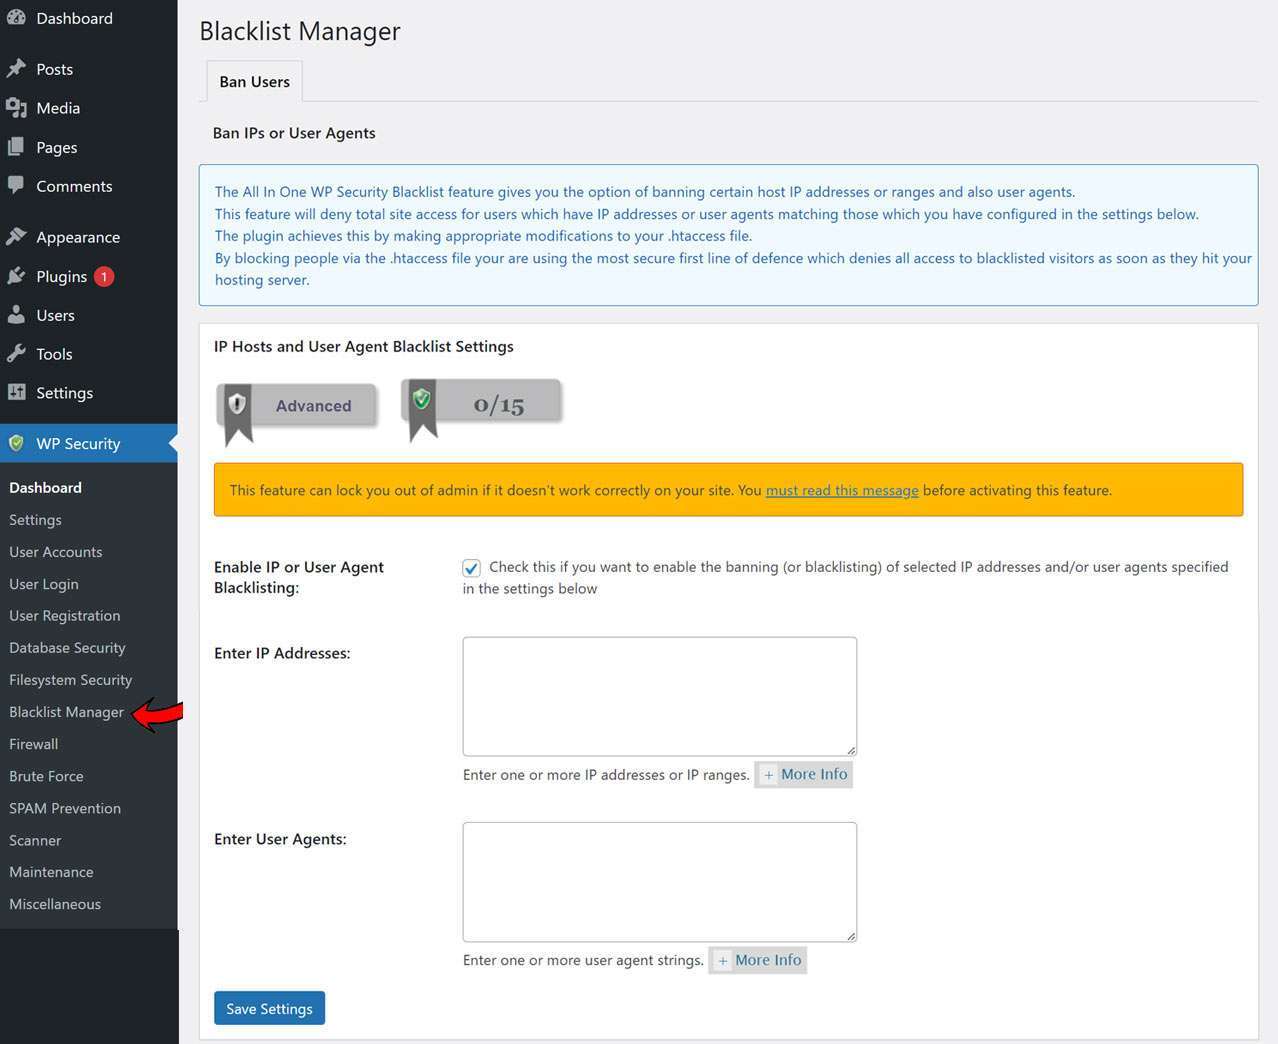Click 'IP Hosts and User Agent Blacklist Settings' title
The width and height of the screenshot is (1278, 1044).
pos(364,346)
